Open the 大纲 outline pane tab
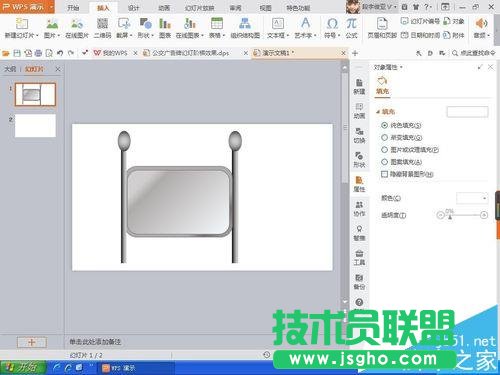500x375 pixels. 10,69
